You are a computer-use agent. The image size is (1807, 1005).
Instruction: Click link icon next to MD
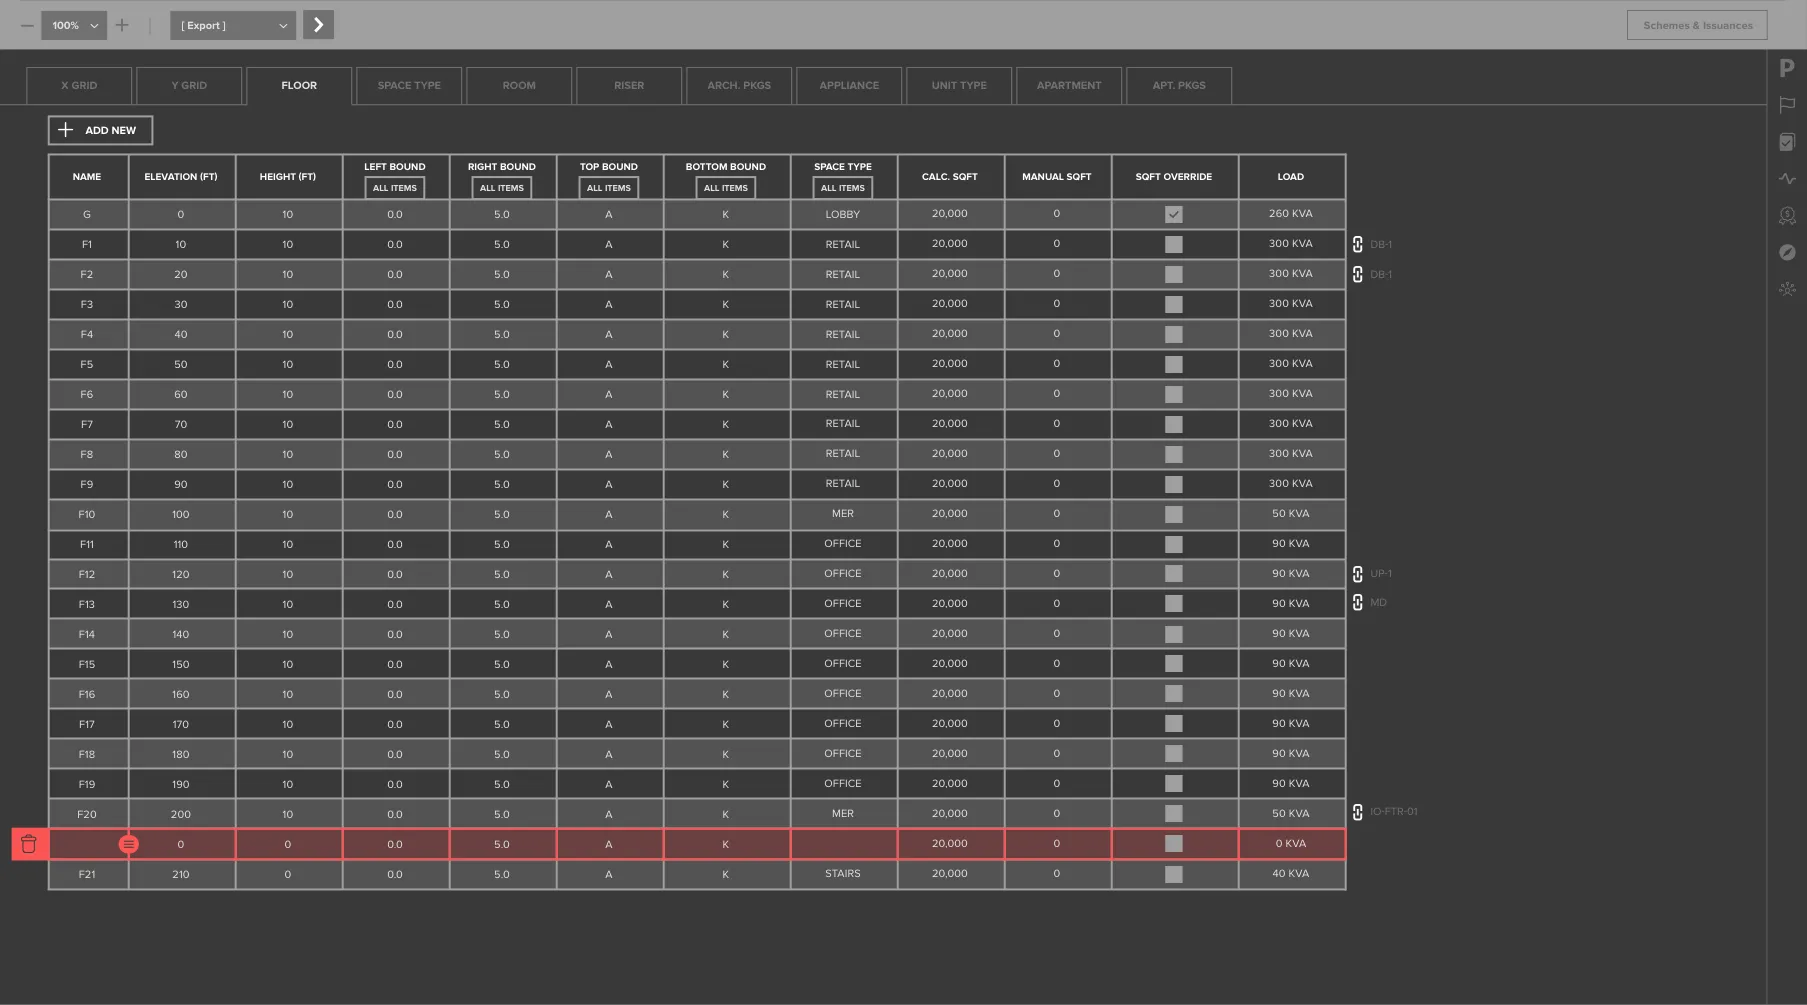click(1357, 602)
